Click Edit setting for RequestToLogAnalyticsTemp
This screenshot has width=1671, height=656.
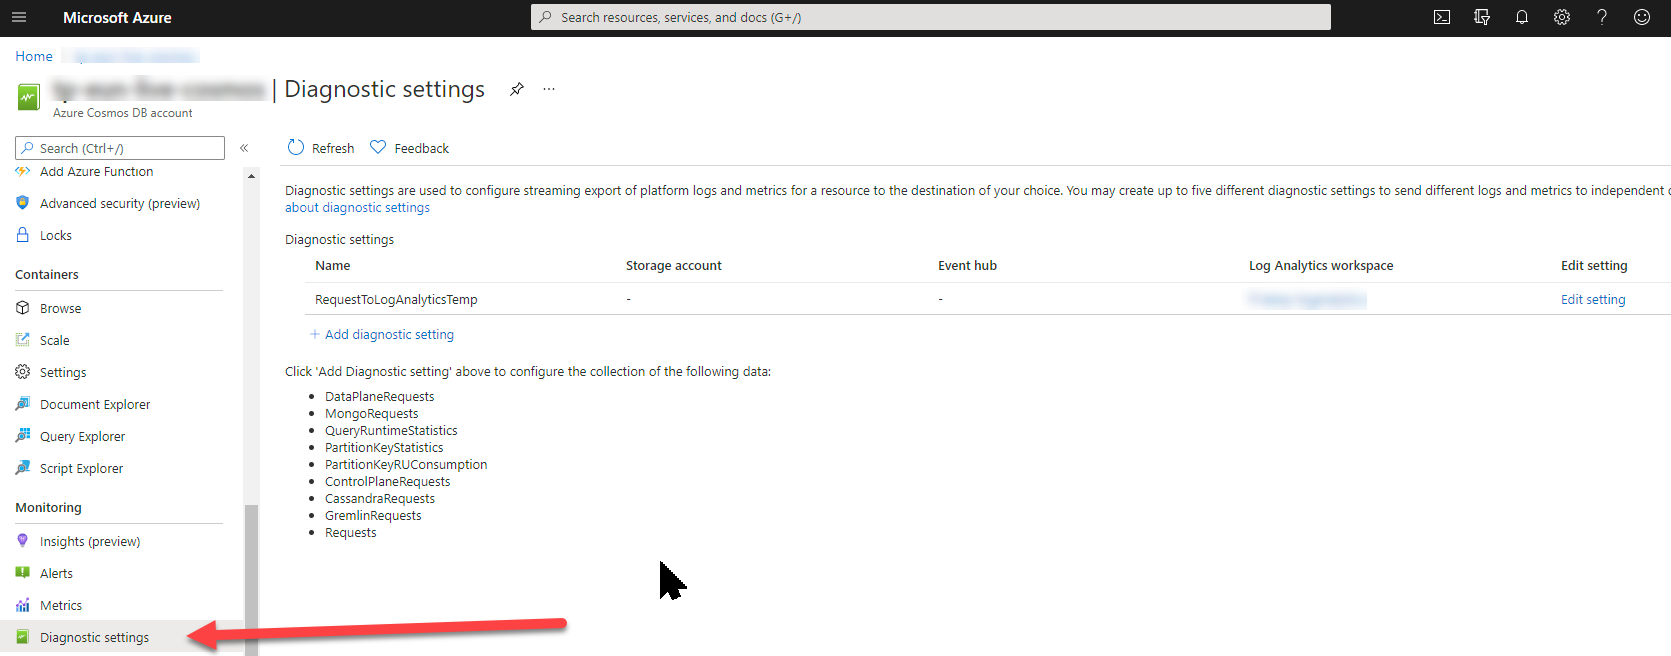1592,299
